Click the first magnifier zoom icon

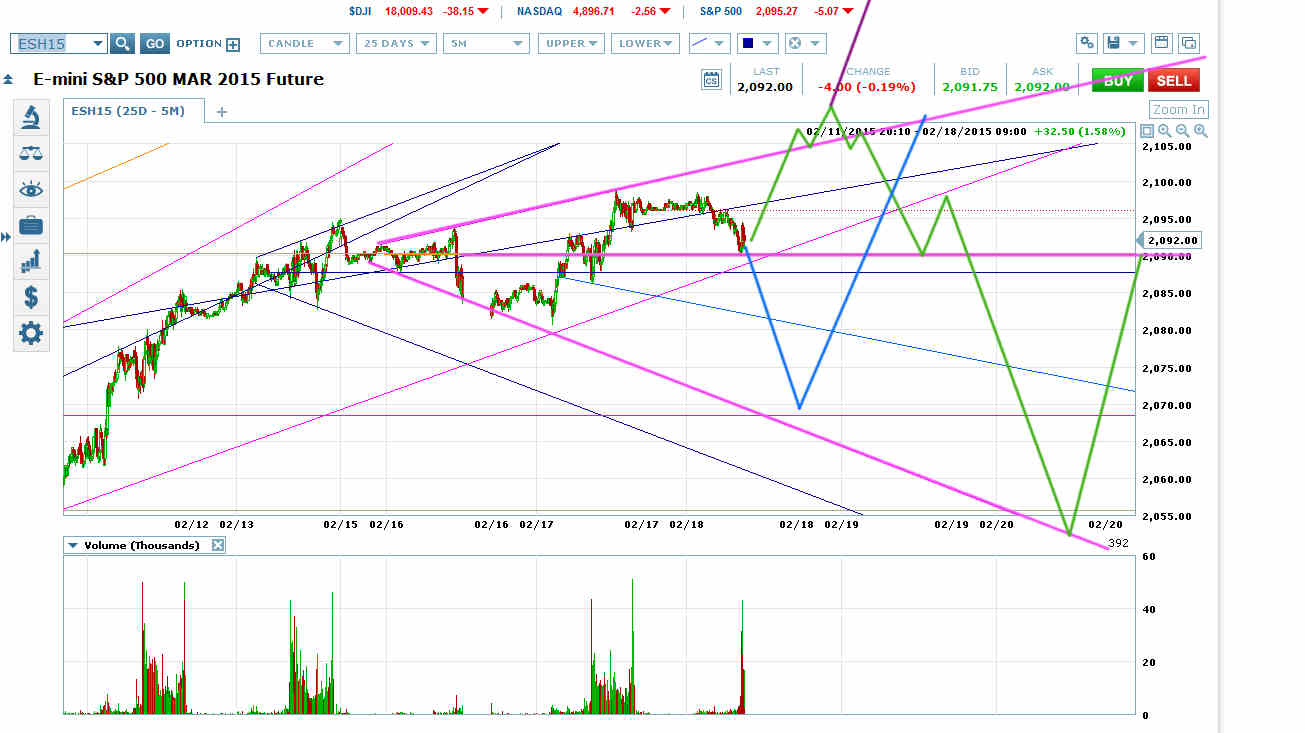[x=1165, y=131]
